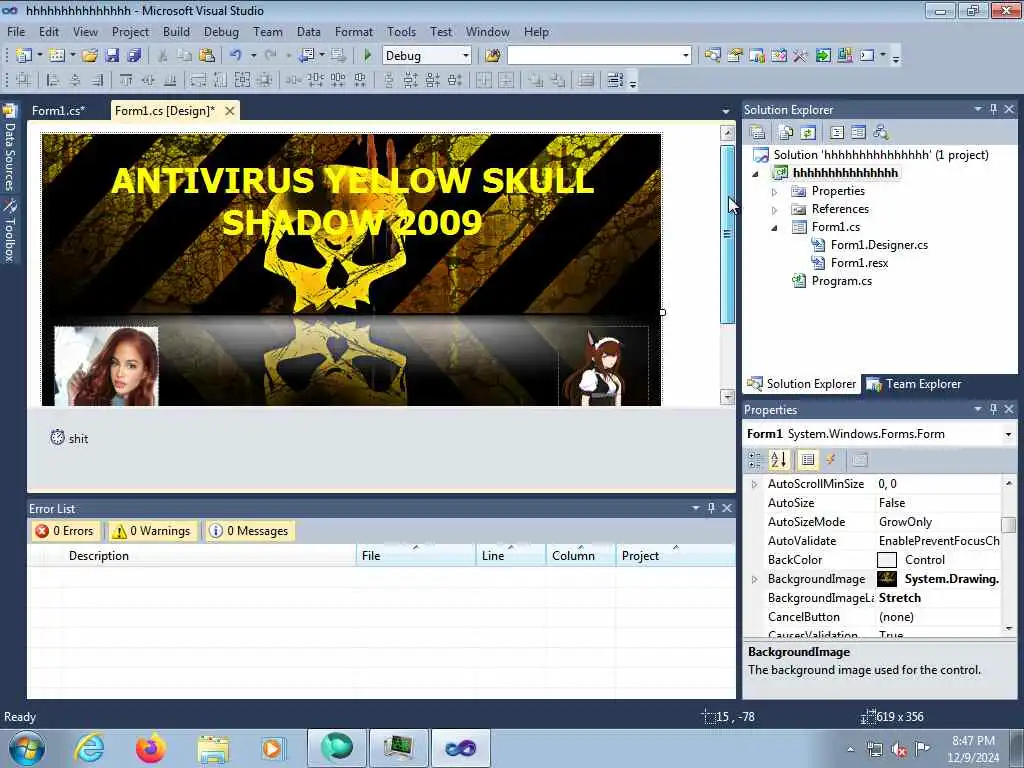Screen dimensions: 1024x768
Task: Click the Open File folder icon
Action: pos(90,56)
